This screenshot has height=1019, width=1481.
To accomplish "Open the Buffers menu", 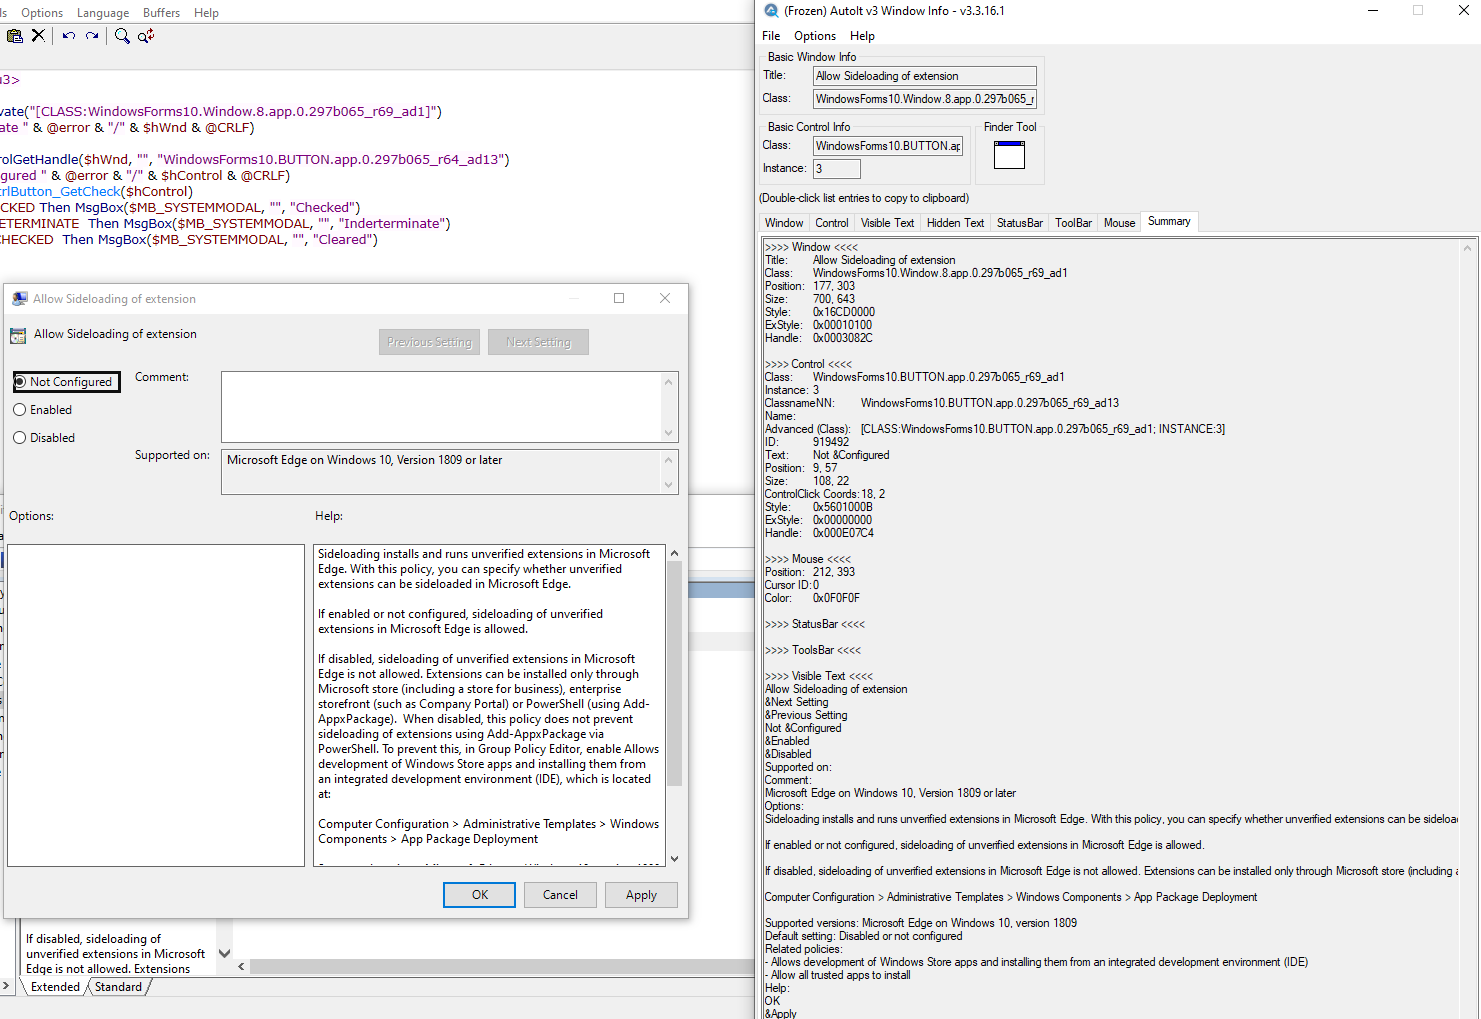I will point(161,12).
